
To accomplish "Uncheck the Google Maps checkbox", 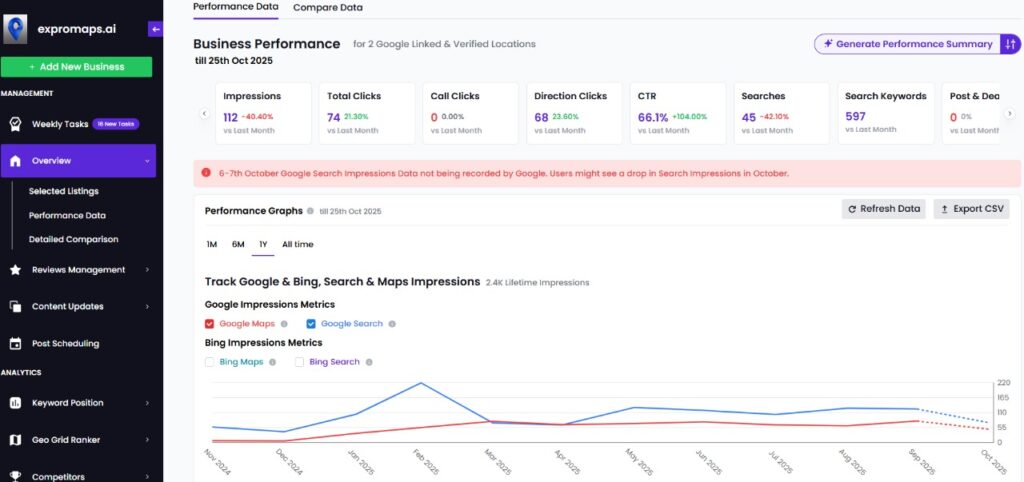I will pos(210,324).
